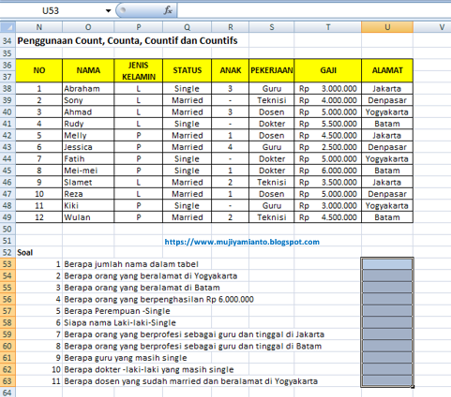Click question 5 Berapa Perempuan -Single

coord(117,311)
